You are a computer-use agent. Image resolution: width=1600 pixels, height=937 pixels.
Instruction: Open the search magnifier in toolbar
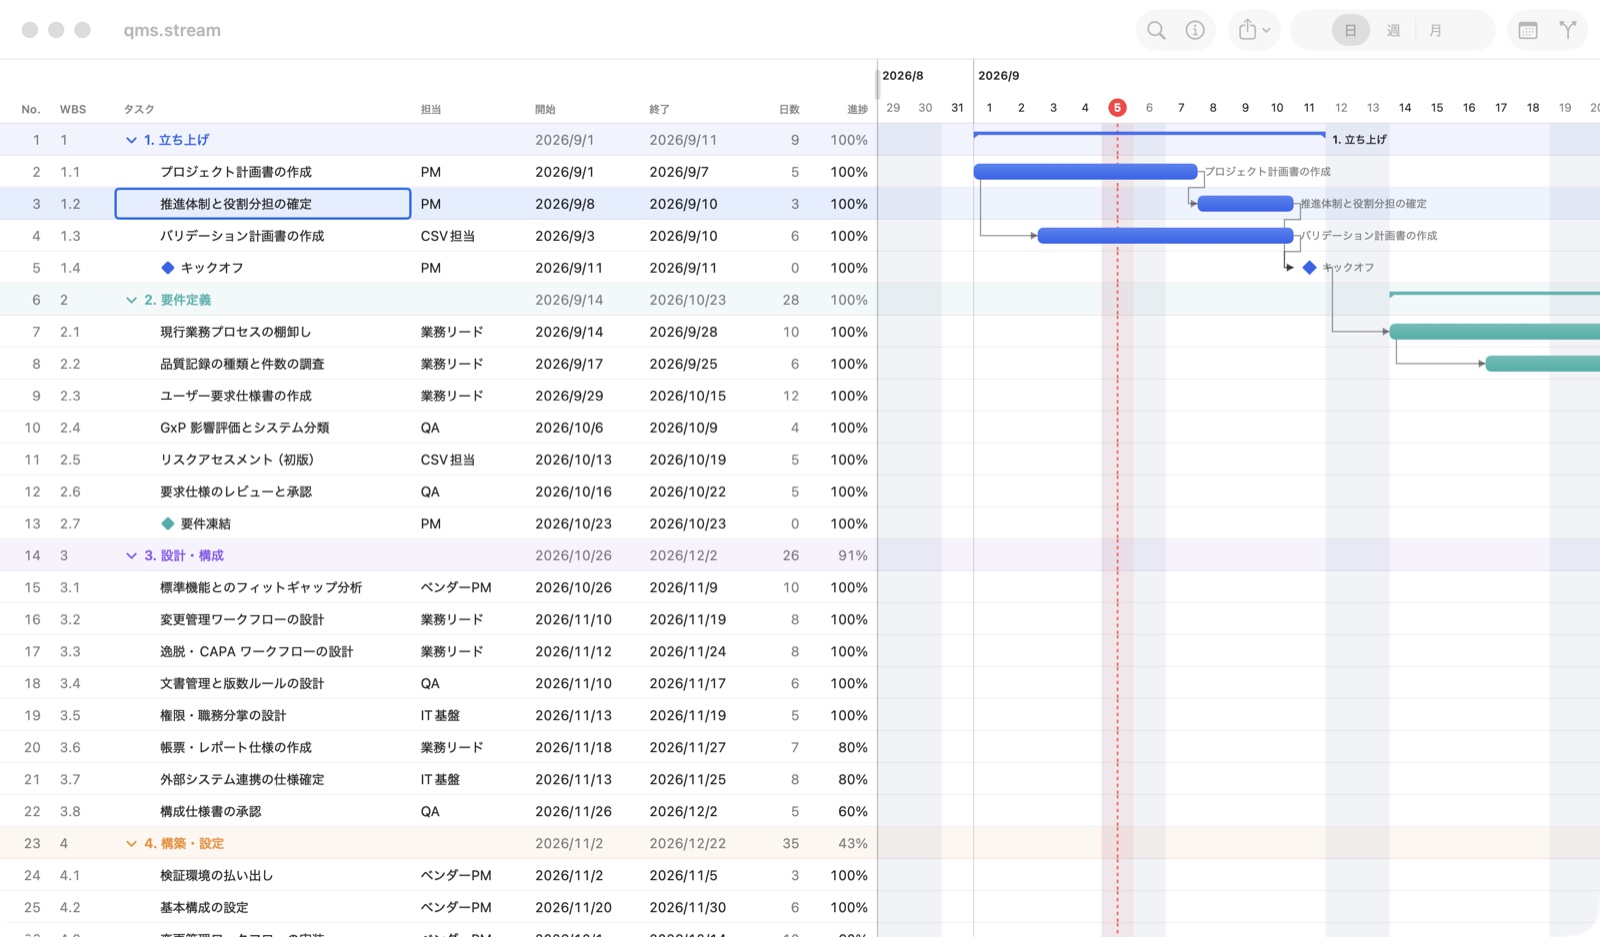[1156, 30]
